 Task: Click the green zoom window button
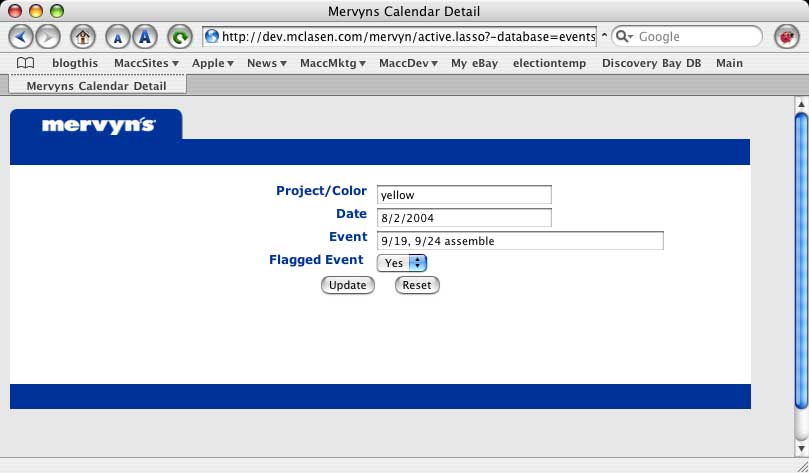click(x=57, y=10)
